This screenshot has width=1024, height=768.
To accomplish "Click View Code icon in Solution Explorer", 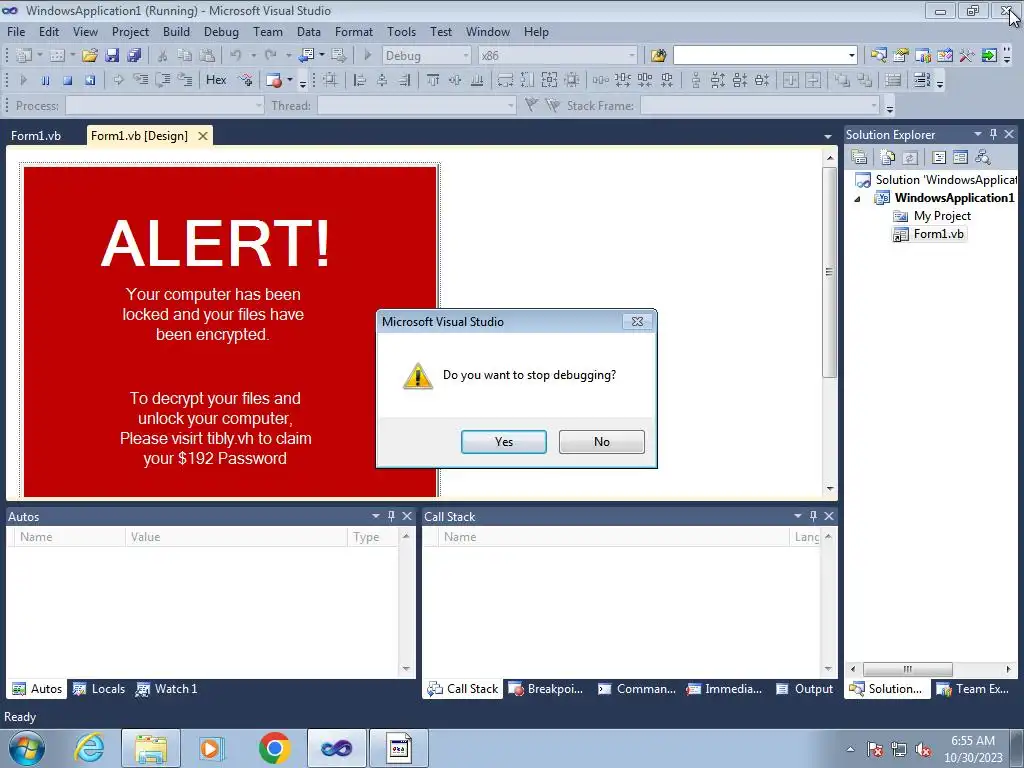I will 938,157.
